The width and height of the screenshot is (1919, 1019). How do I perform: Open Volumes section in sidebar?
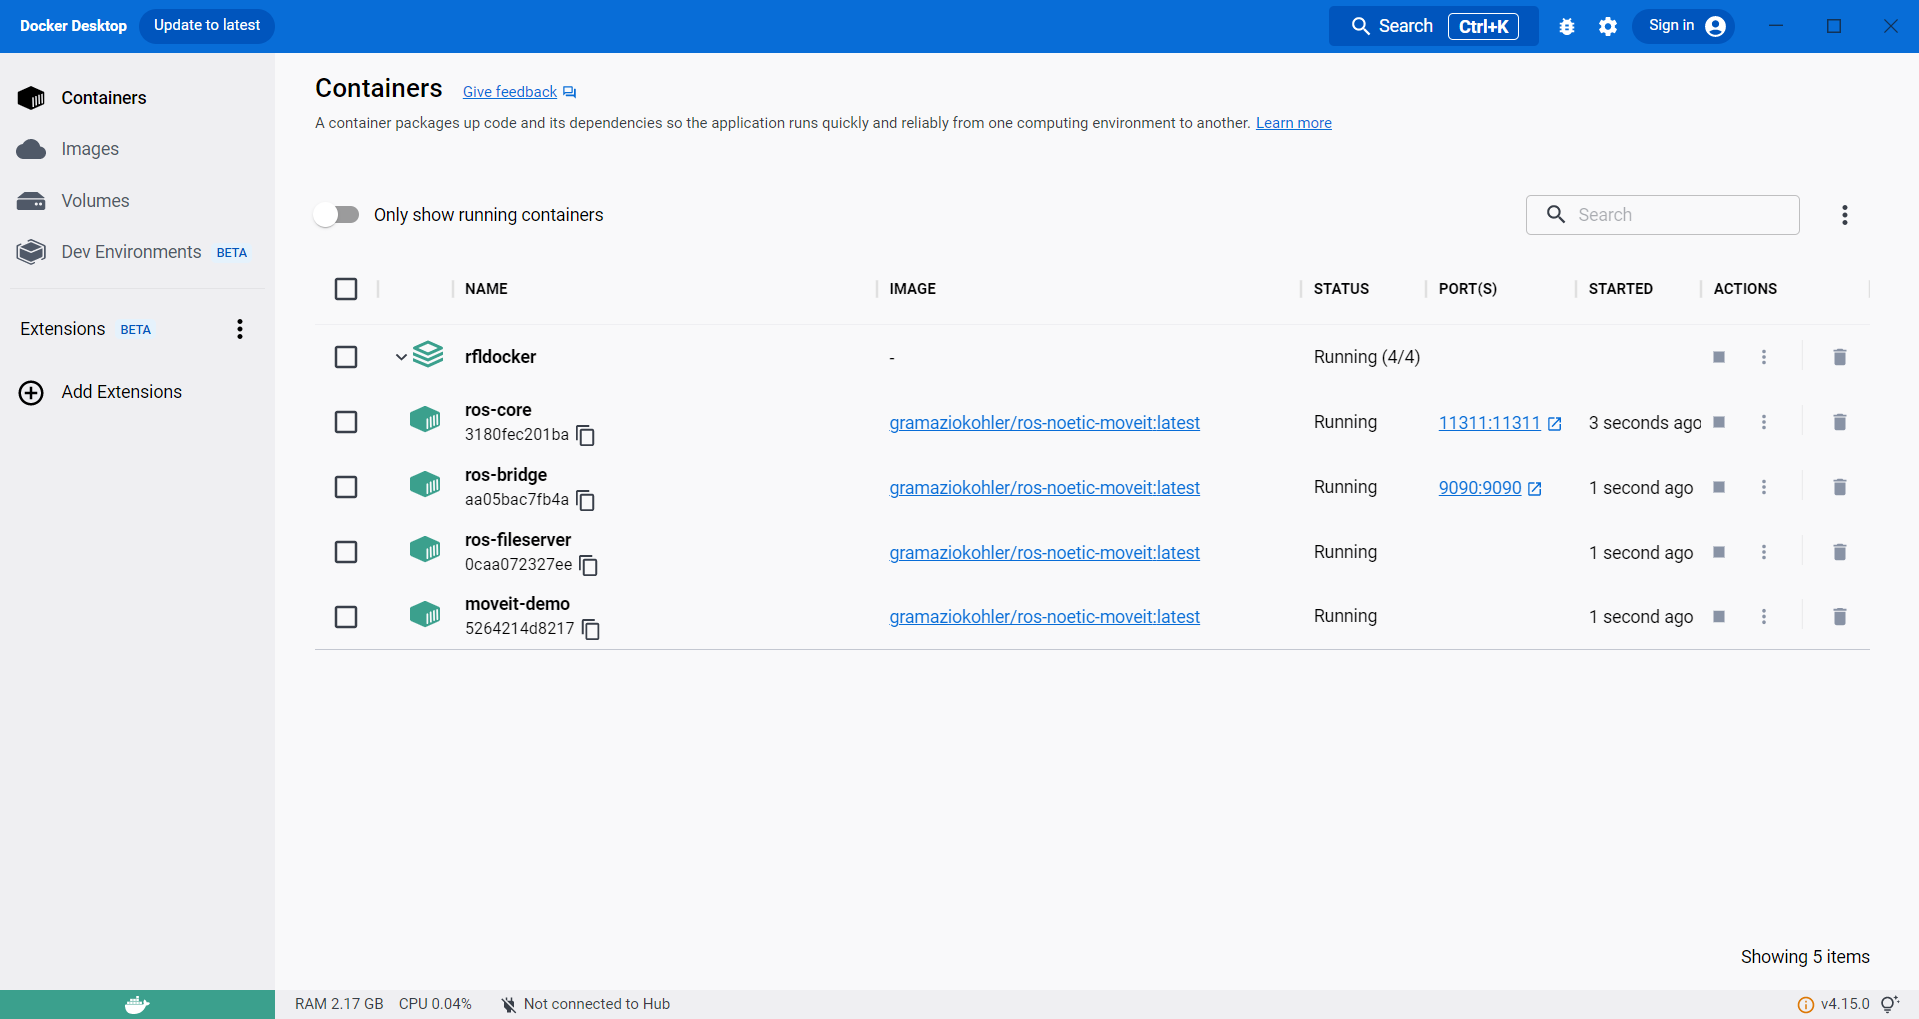[95, 201]
